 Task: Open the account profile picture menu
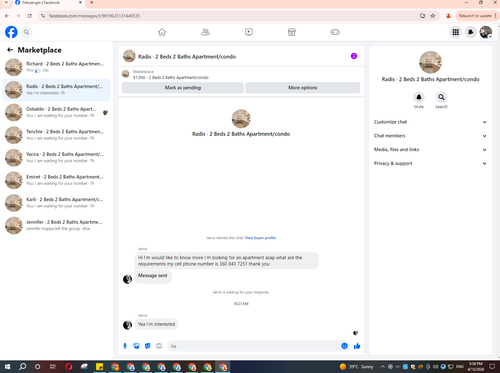(x=486, y=32)
